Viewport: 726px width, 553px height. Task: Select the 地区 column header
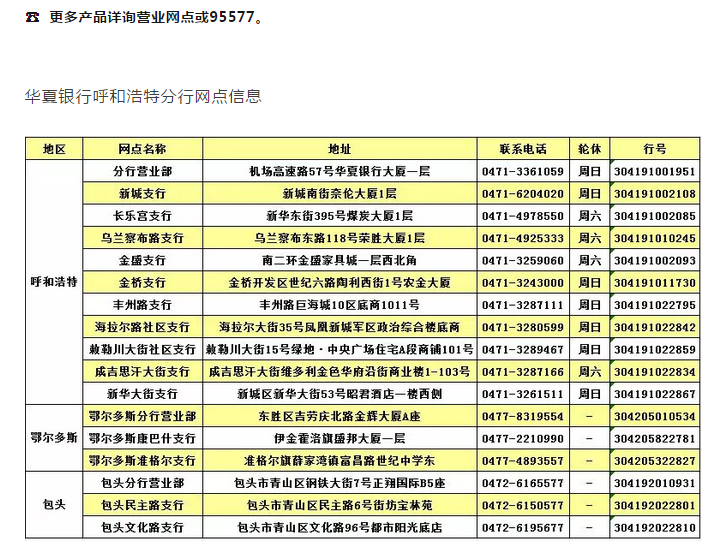tap(54, 149)
